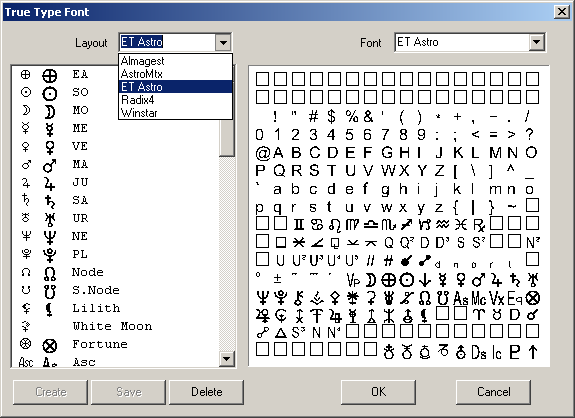
Task: Click the large Mars symbol in MA row
Action: point(50,165)
